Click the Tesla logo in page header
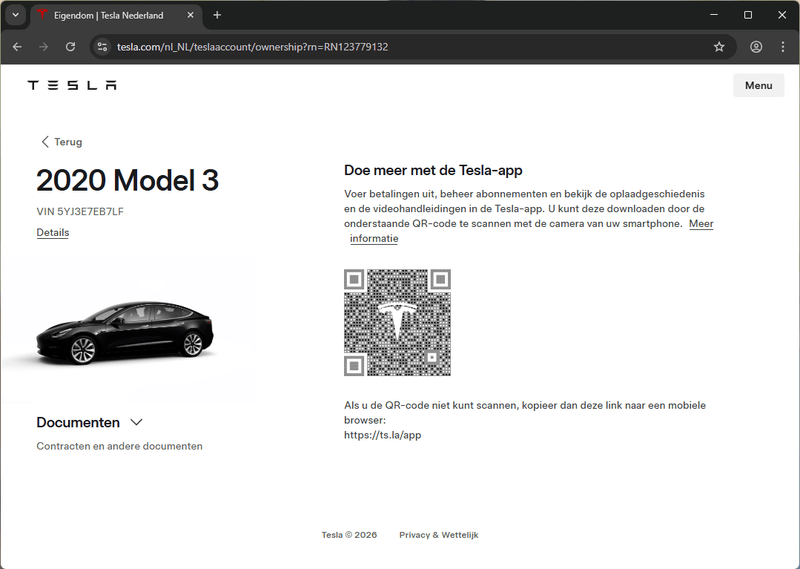The height and width of the screenshot is (569, 800). pos(72,85)
